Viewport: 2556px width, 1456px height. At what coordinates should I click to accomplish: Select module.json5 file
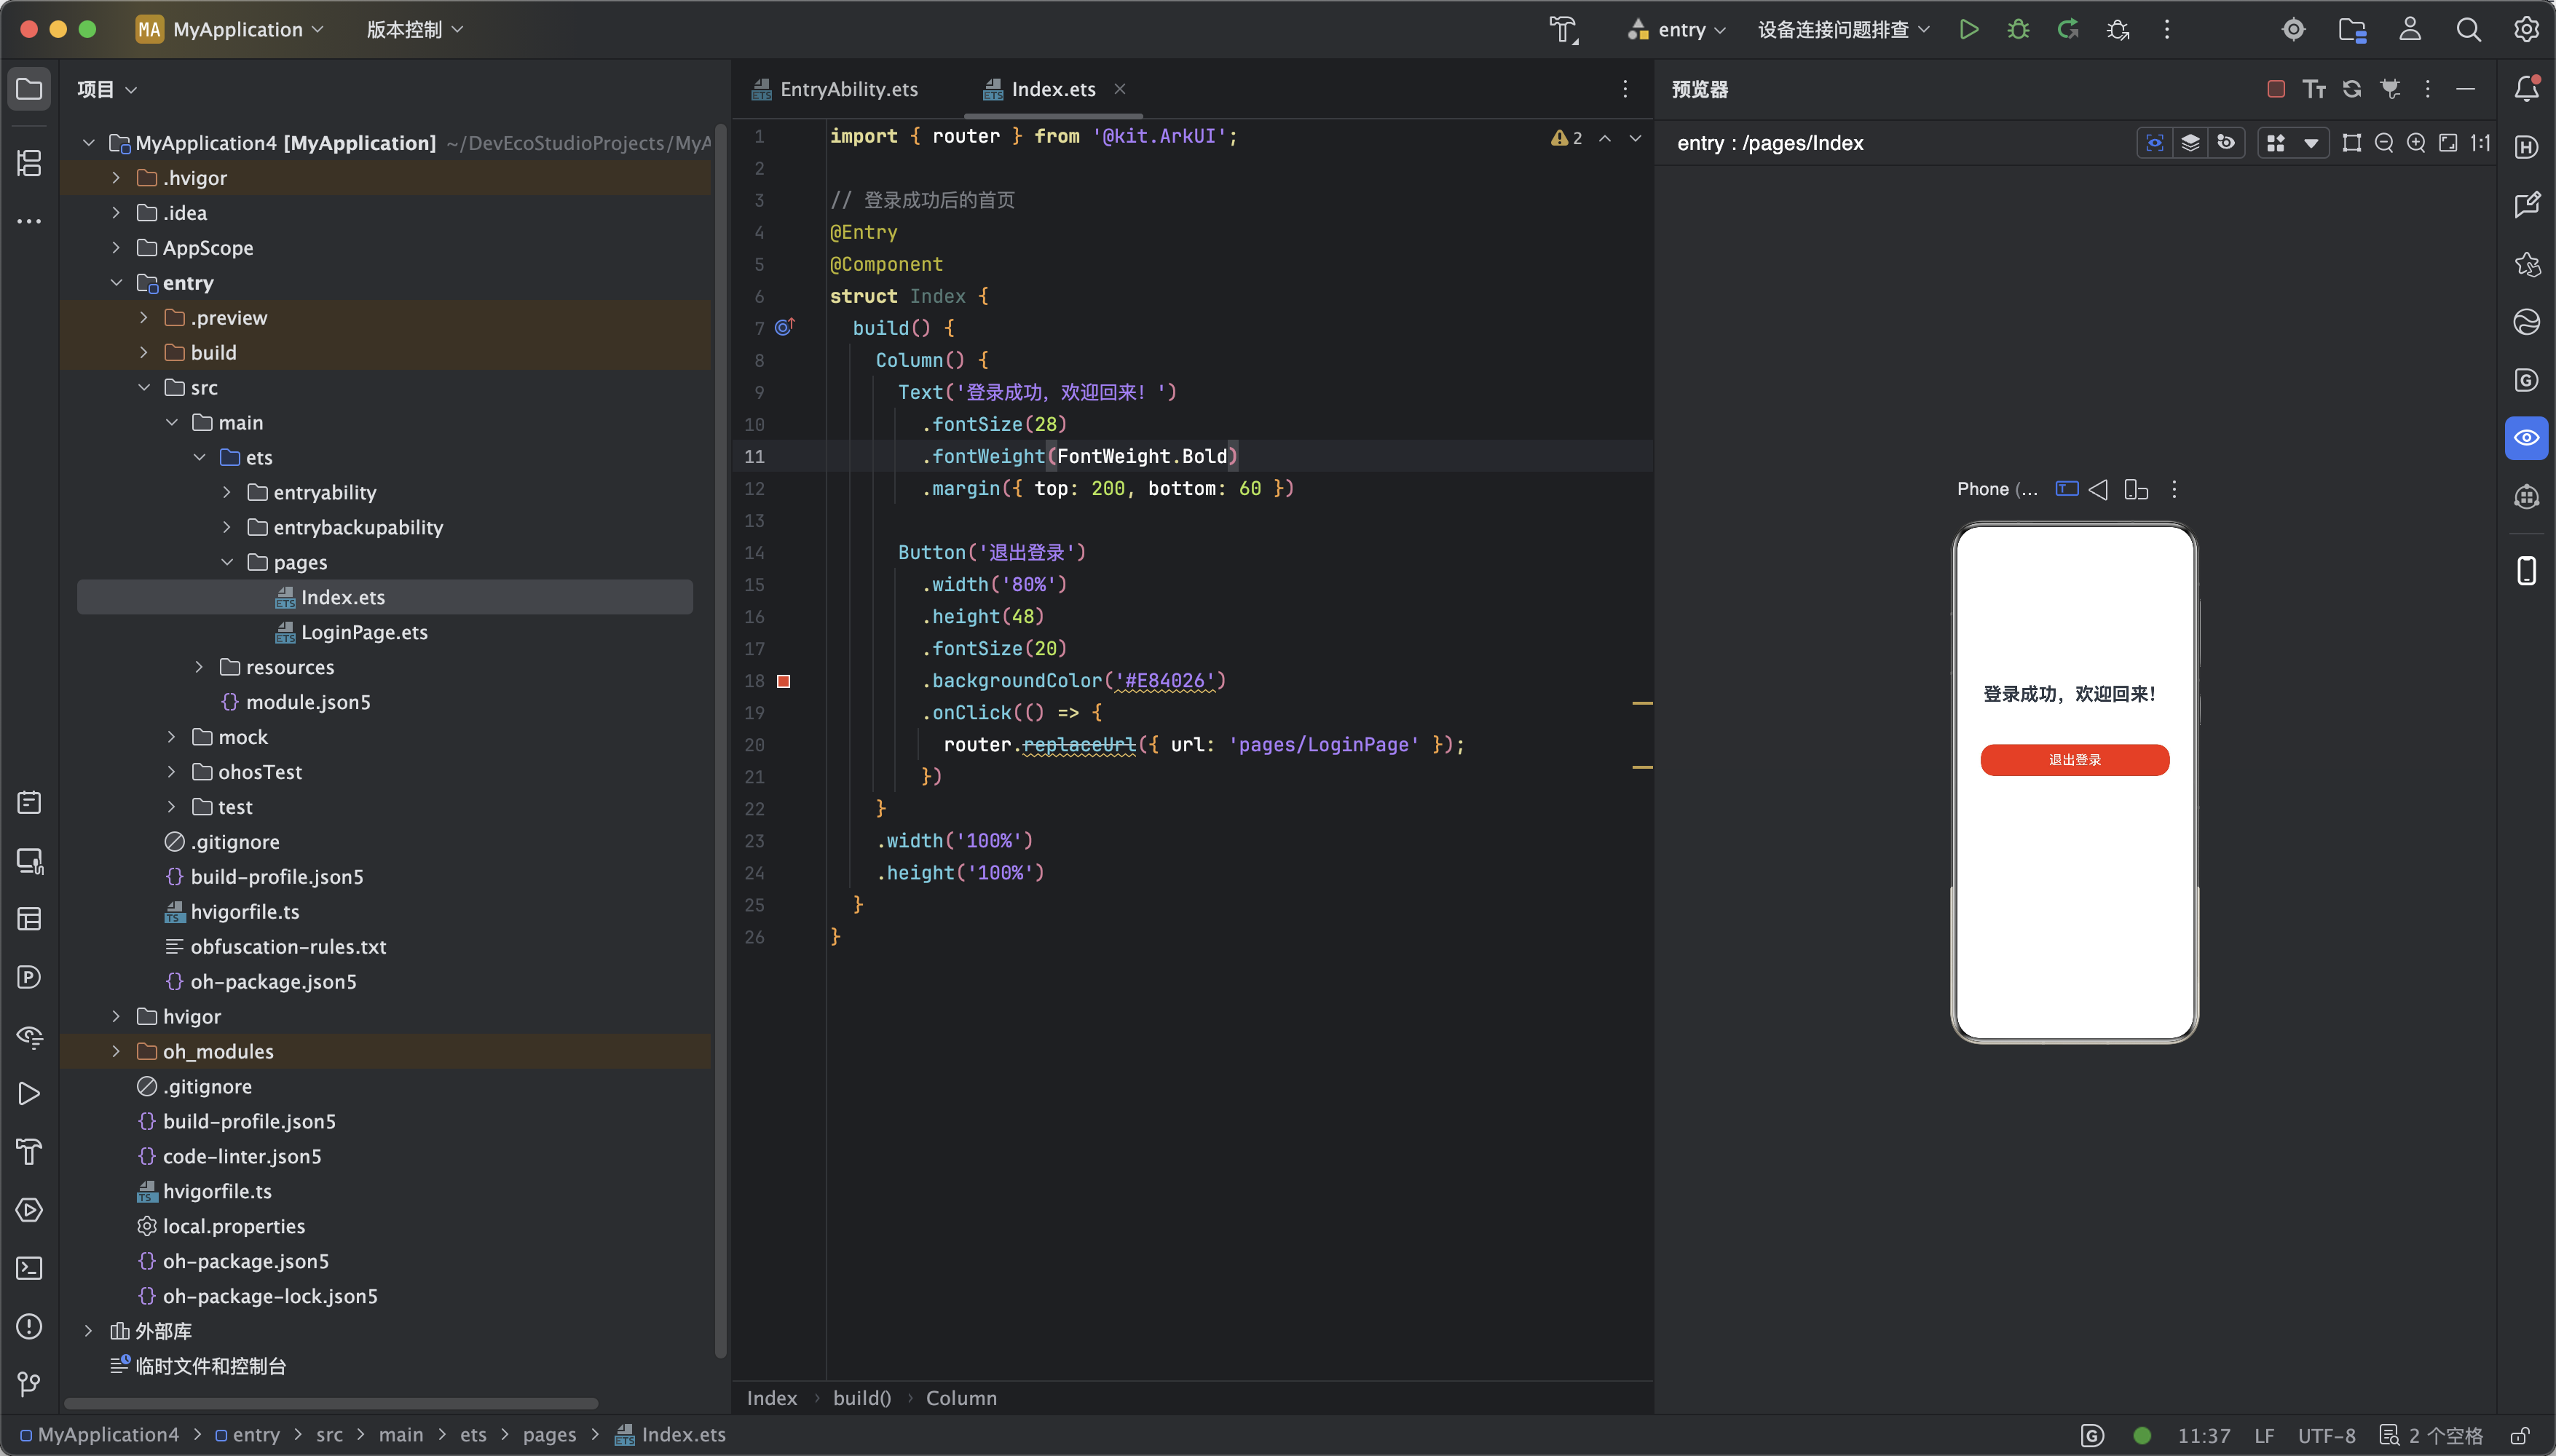[x=308, y=702]
